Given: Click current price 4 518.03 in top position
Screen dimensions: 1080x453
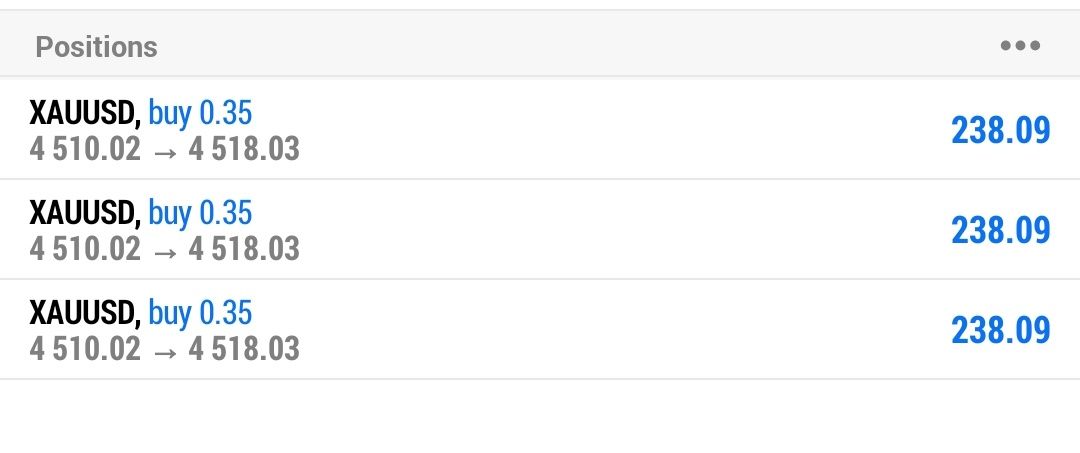Looking at the screenshot, I should [x=244, y=149].
